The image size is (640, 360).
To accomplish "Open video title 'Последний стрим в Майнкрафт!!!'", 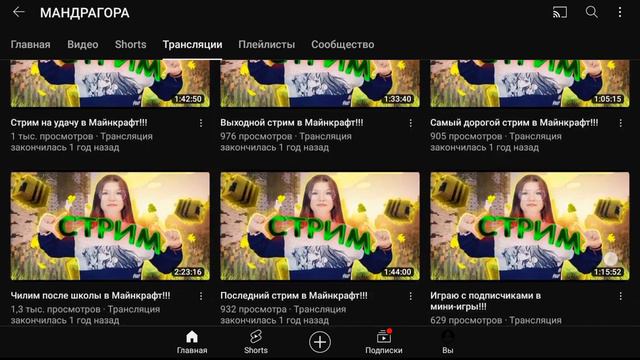I will click(x=294, y=296).
